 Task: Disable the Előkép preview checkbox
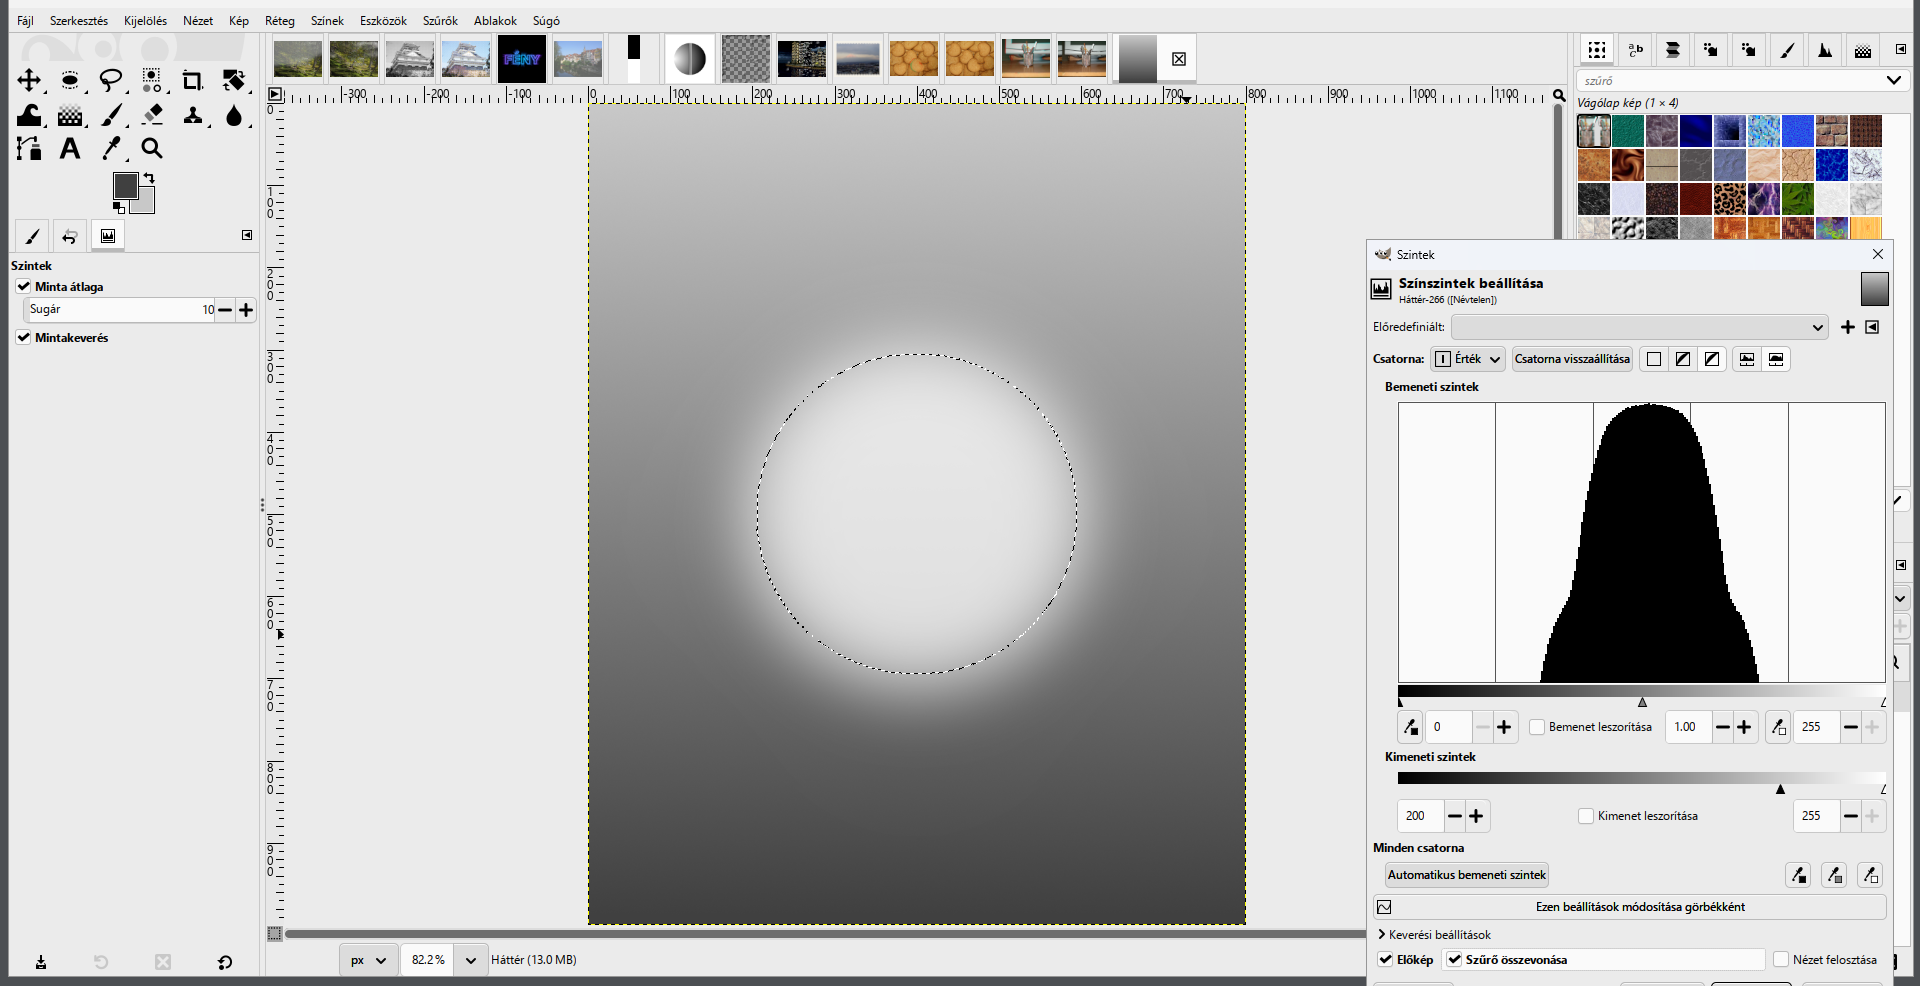pos(1385,960)
